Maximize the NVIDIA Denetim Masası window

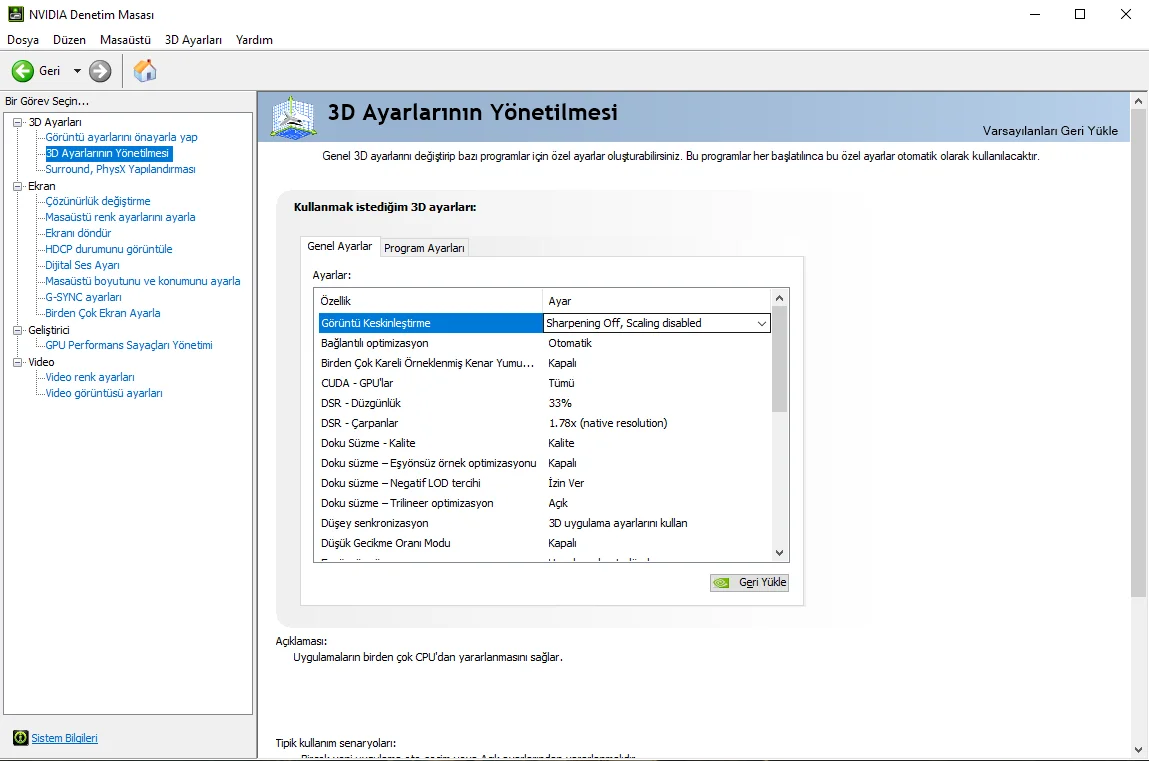pos(1080,14)
